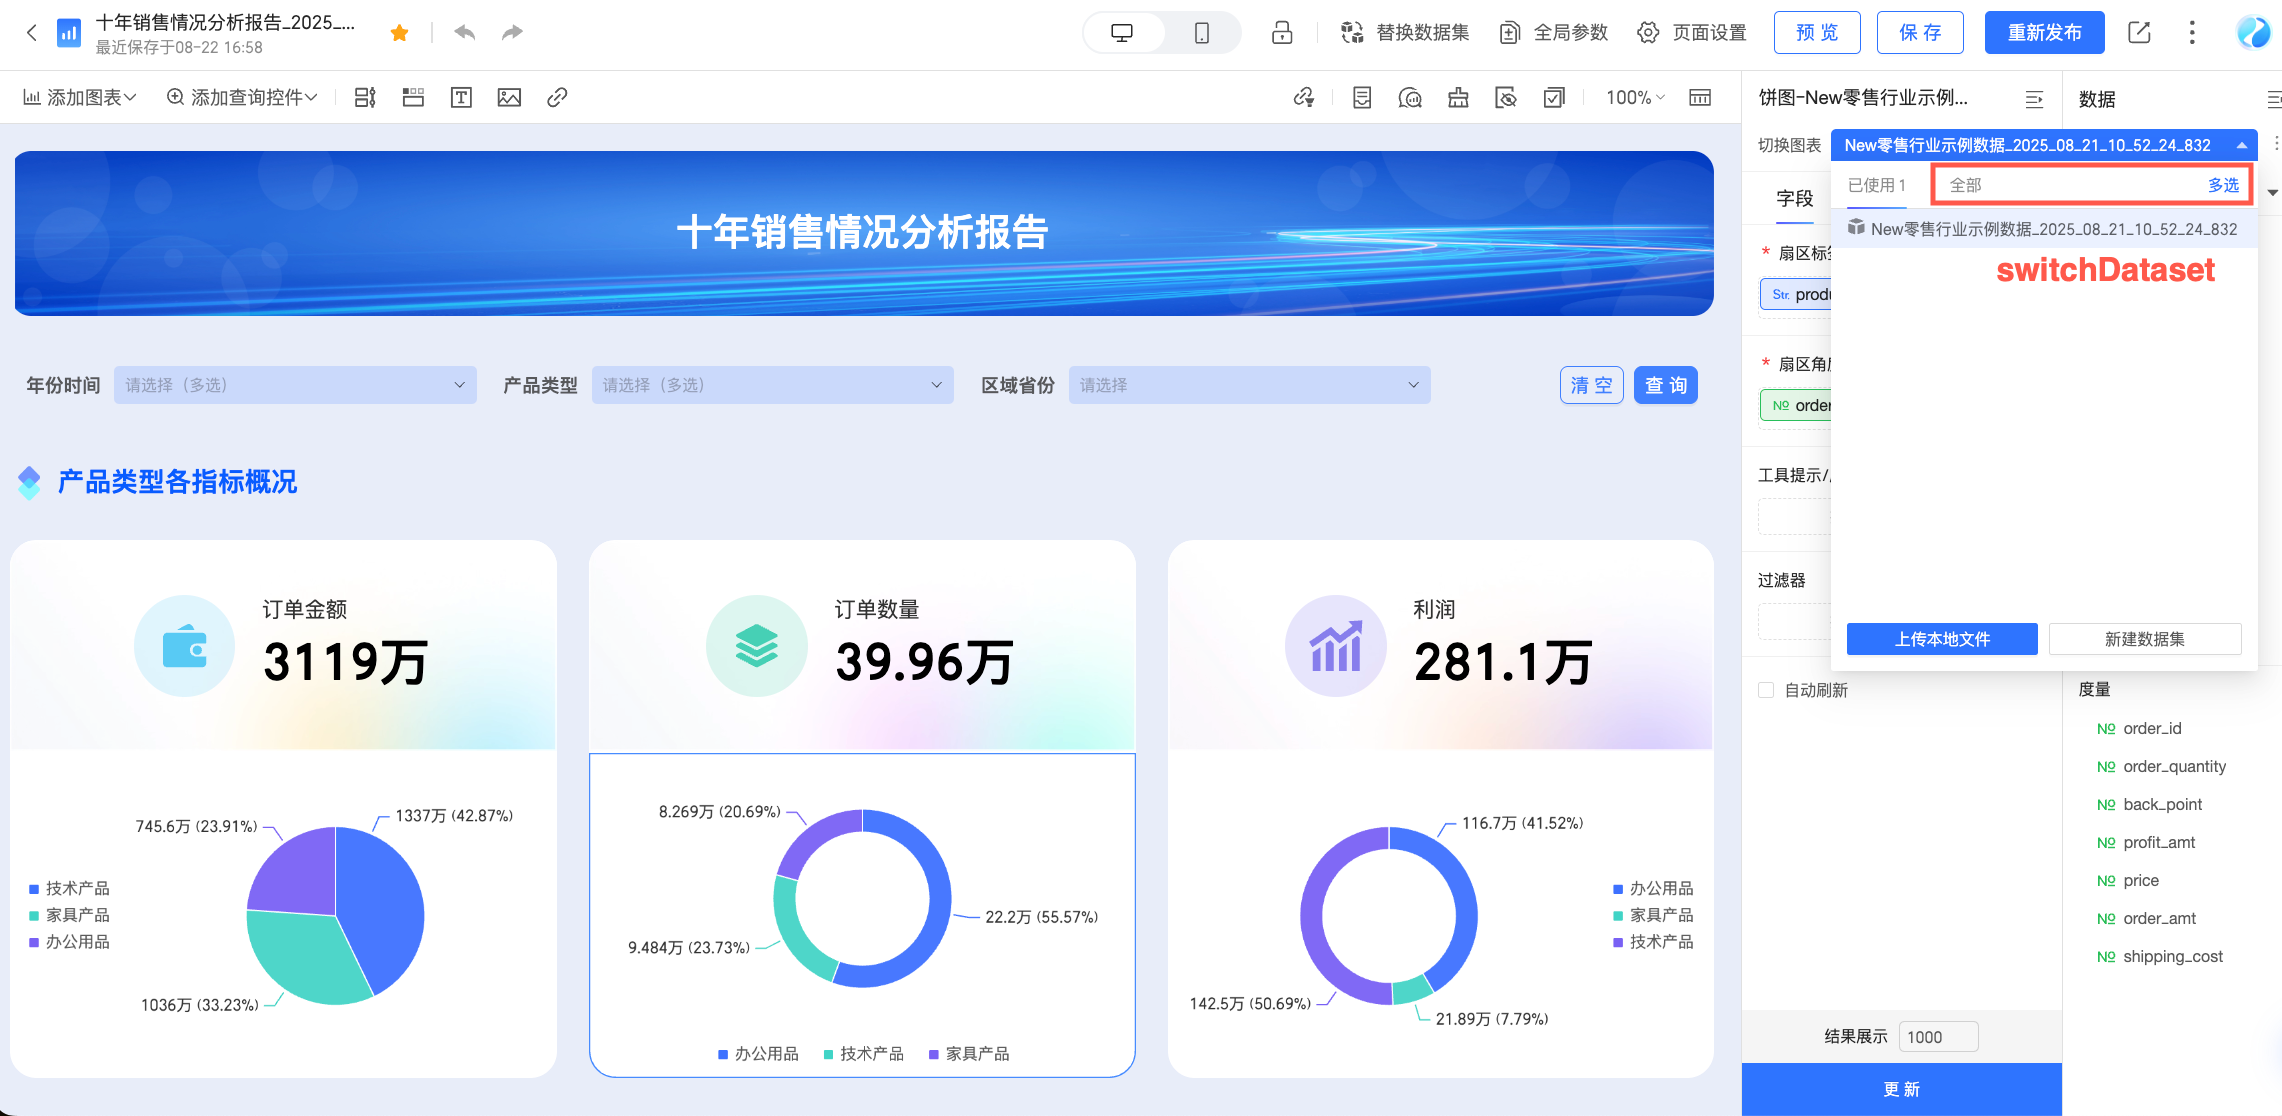Click the user avatar at top right
The image size is (2282, 1116).
[2254, 33]
